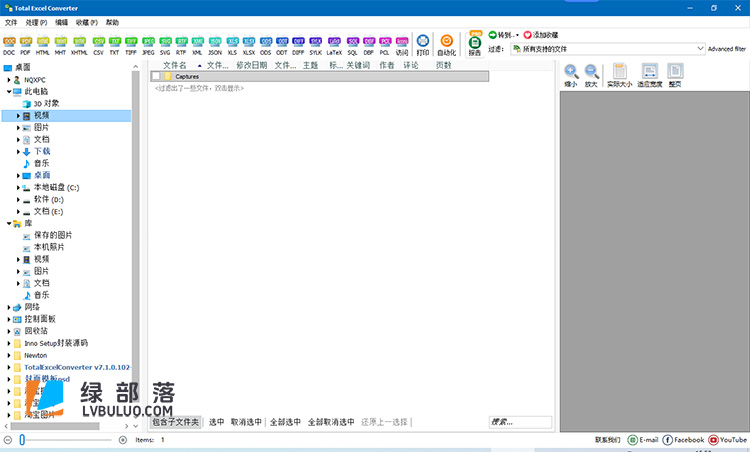Viewport: 750px width, 452px height.
Task: Expand the NQXPC tree node
Action: click(x=9, y=80)
